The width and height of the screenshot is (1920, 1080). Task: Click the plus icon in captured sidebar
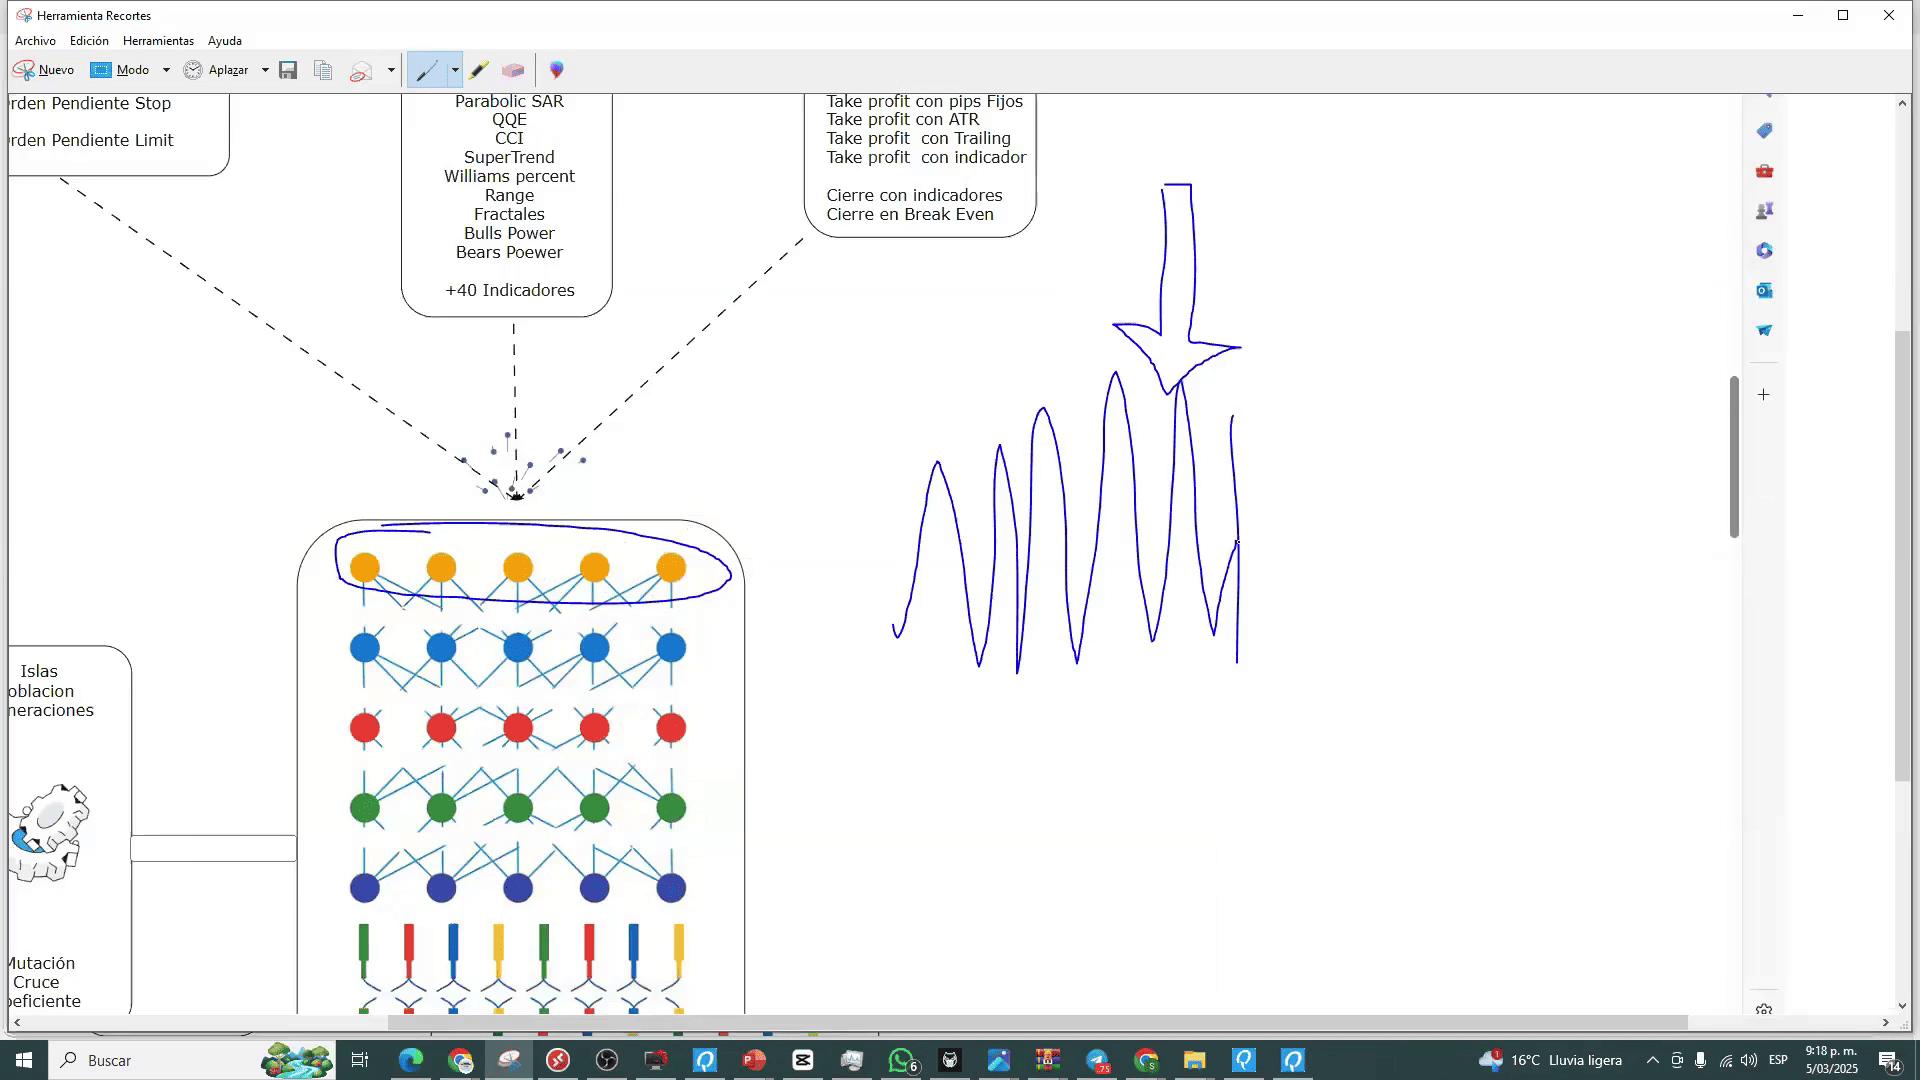pos(1764,395)
